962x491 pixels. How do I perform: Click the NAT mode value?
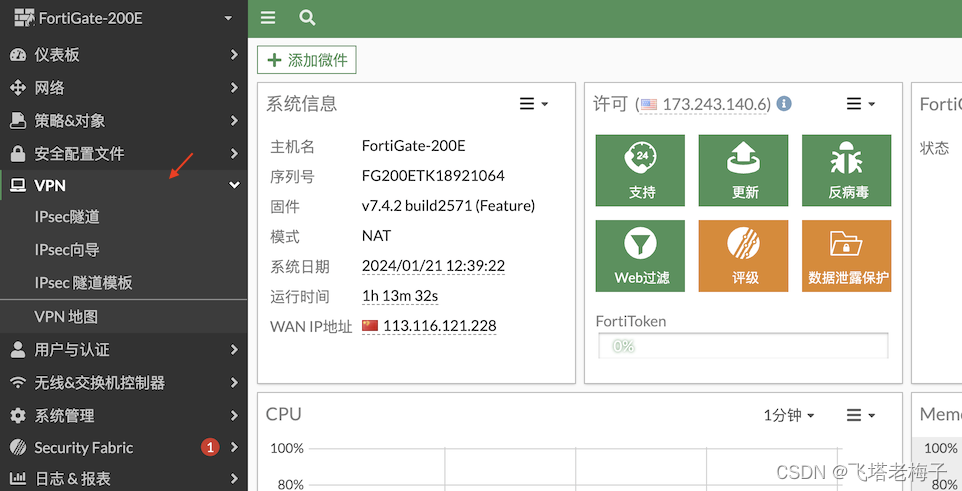[x=376, y=236]
